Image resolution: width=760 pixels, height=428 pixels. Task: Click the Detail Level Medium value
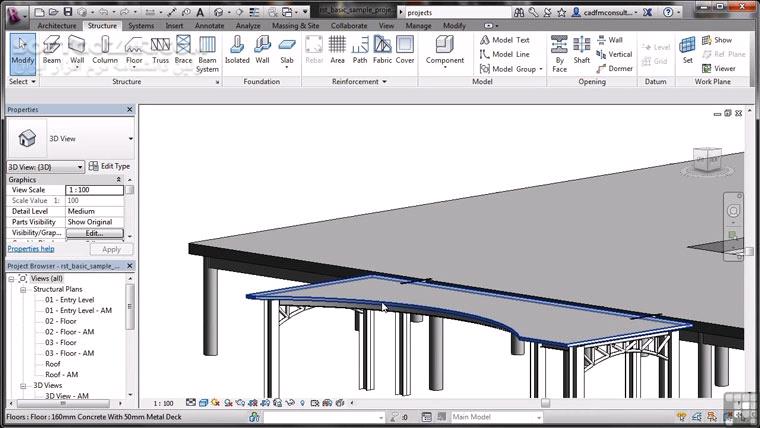pos(95,211)
